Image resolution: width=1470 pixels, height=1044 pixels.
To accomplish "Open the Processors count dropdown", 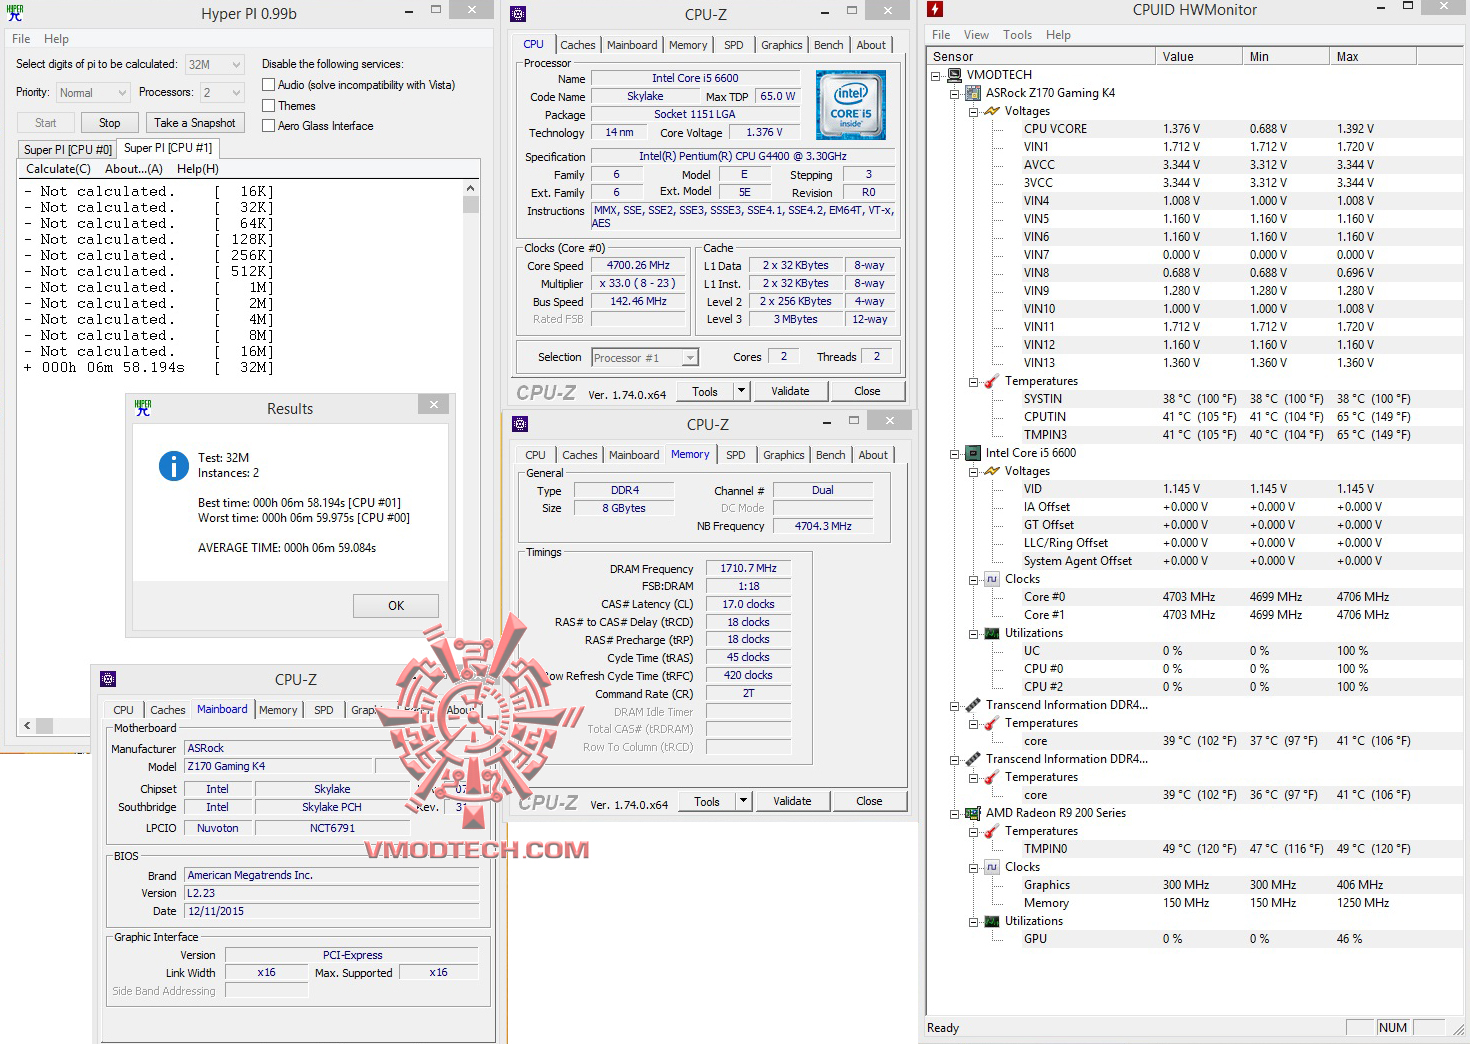I will pyautogui.click(x=222, y=92).
